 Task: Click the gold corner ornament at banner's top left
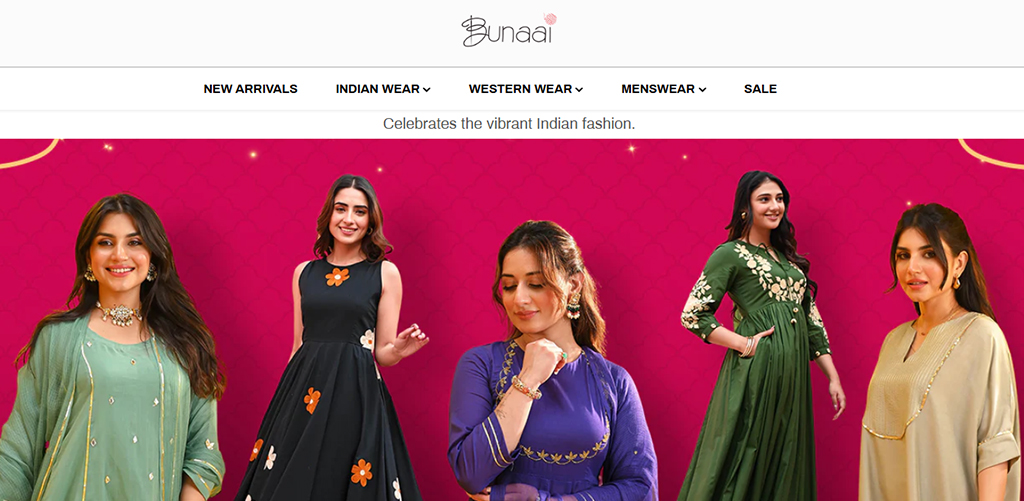(x=29, y=154)
